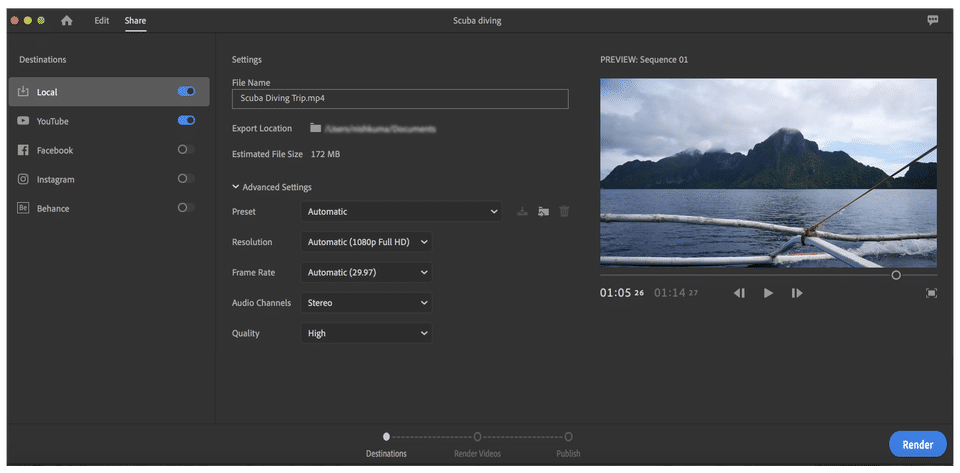Click the Instagram logo icon
Viewport: 960px width, 473px height.
point(23,179)
